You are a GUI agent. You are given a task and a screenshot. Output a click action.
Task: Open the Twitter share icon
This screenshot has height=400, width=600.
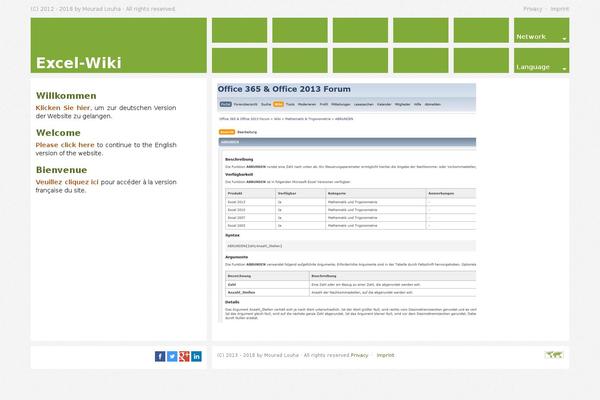(x=172, y=356)
